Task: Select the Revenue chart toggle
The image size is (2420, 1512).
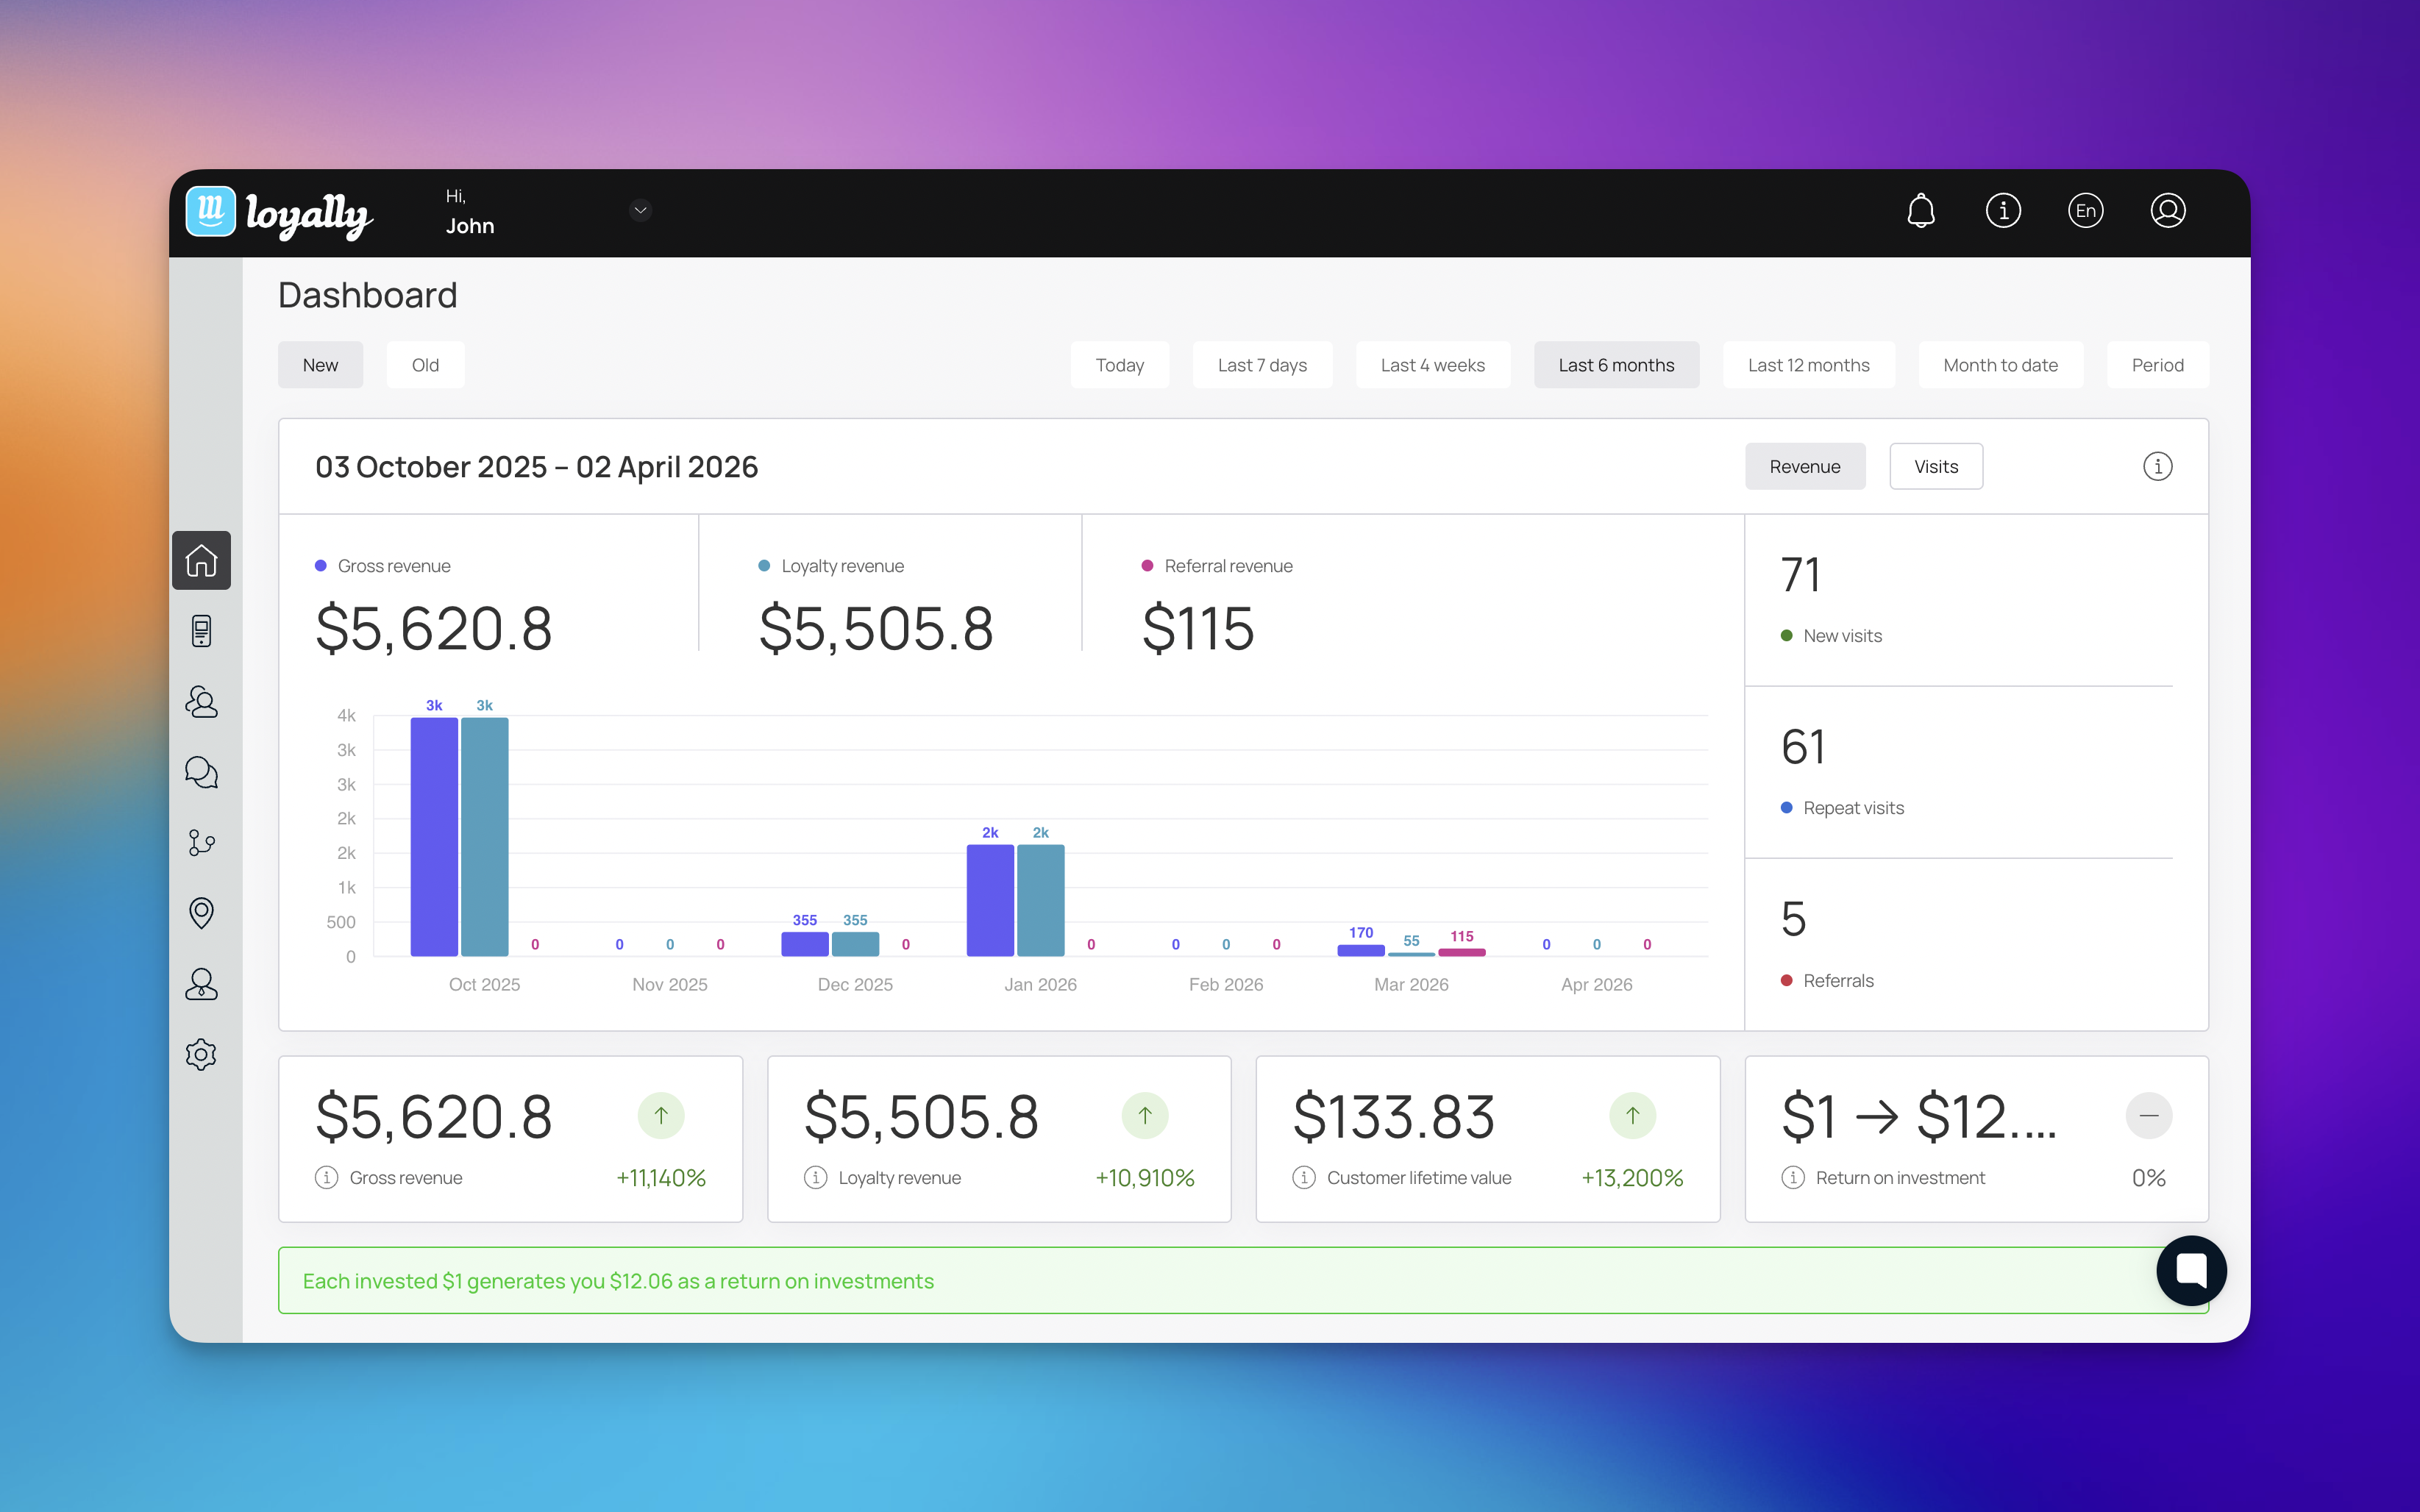Action: tap(1804, 467)
